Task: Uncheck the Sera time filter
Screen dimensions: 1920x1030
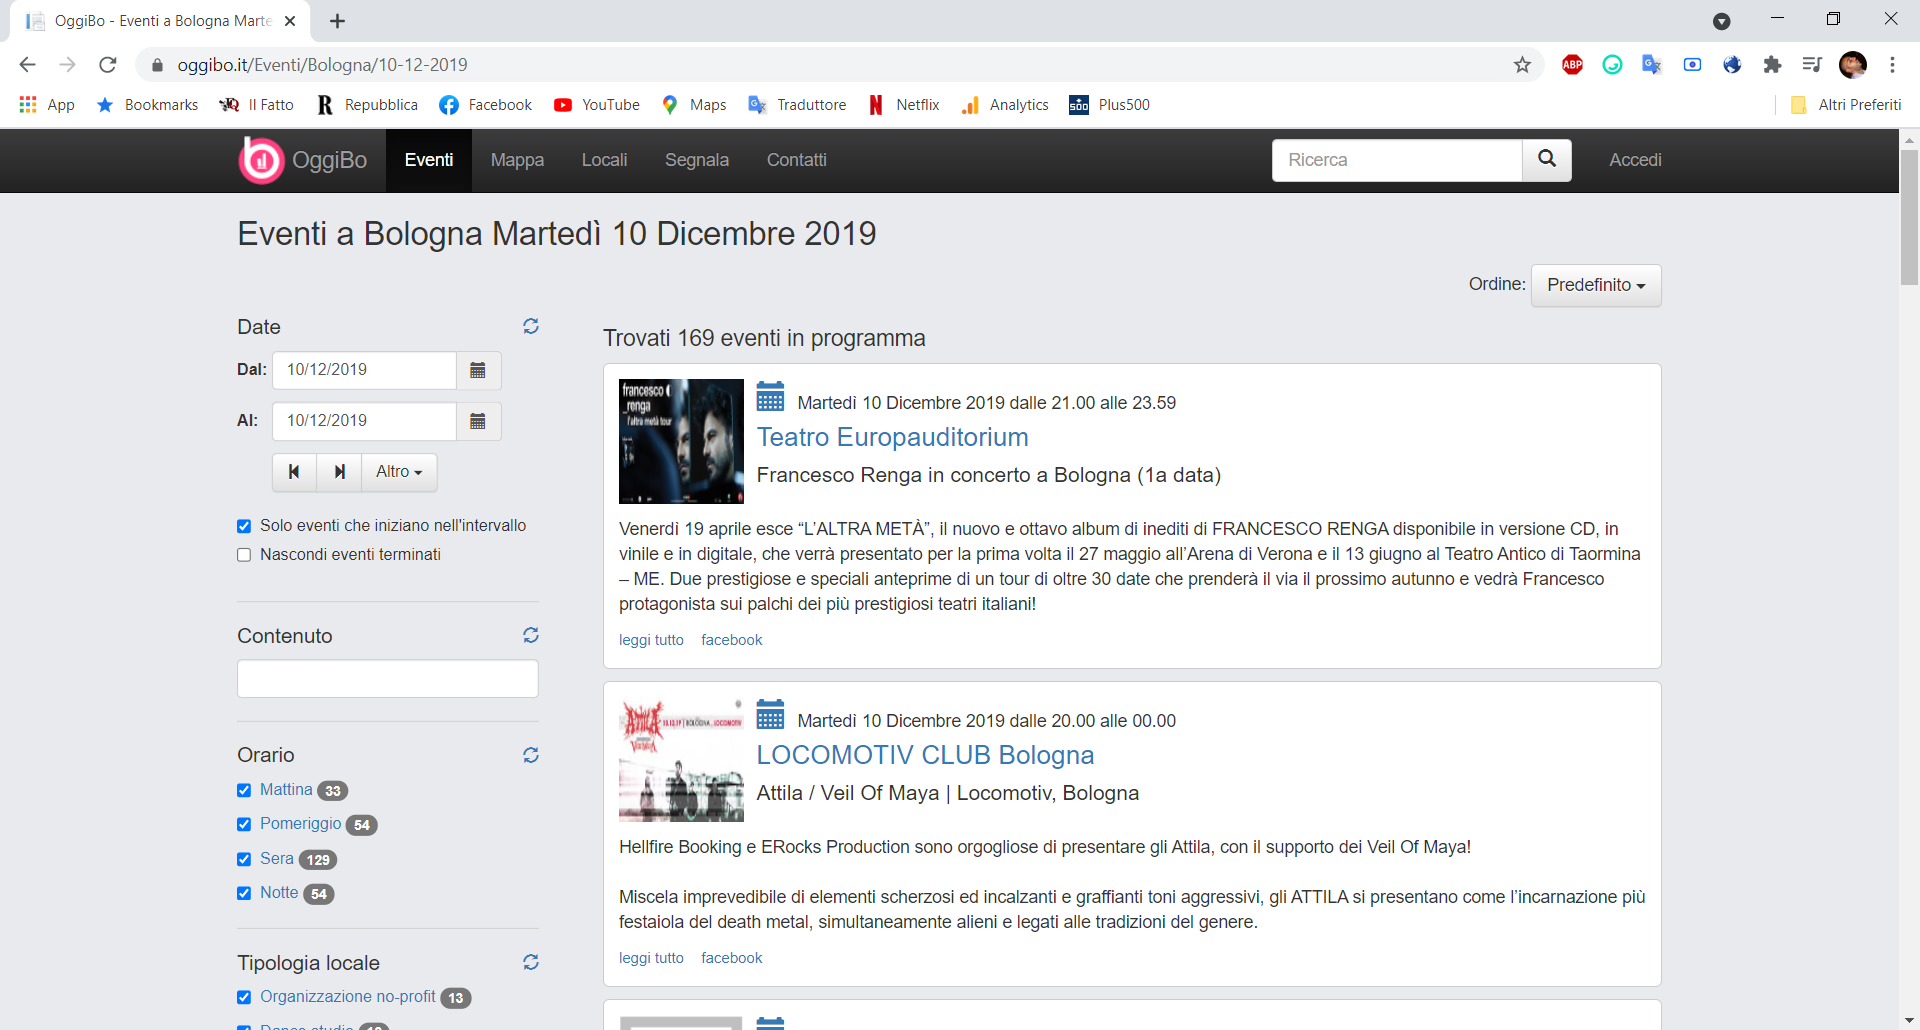Action: [244, 859]
